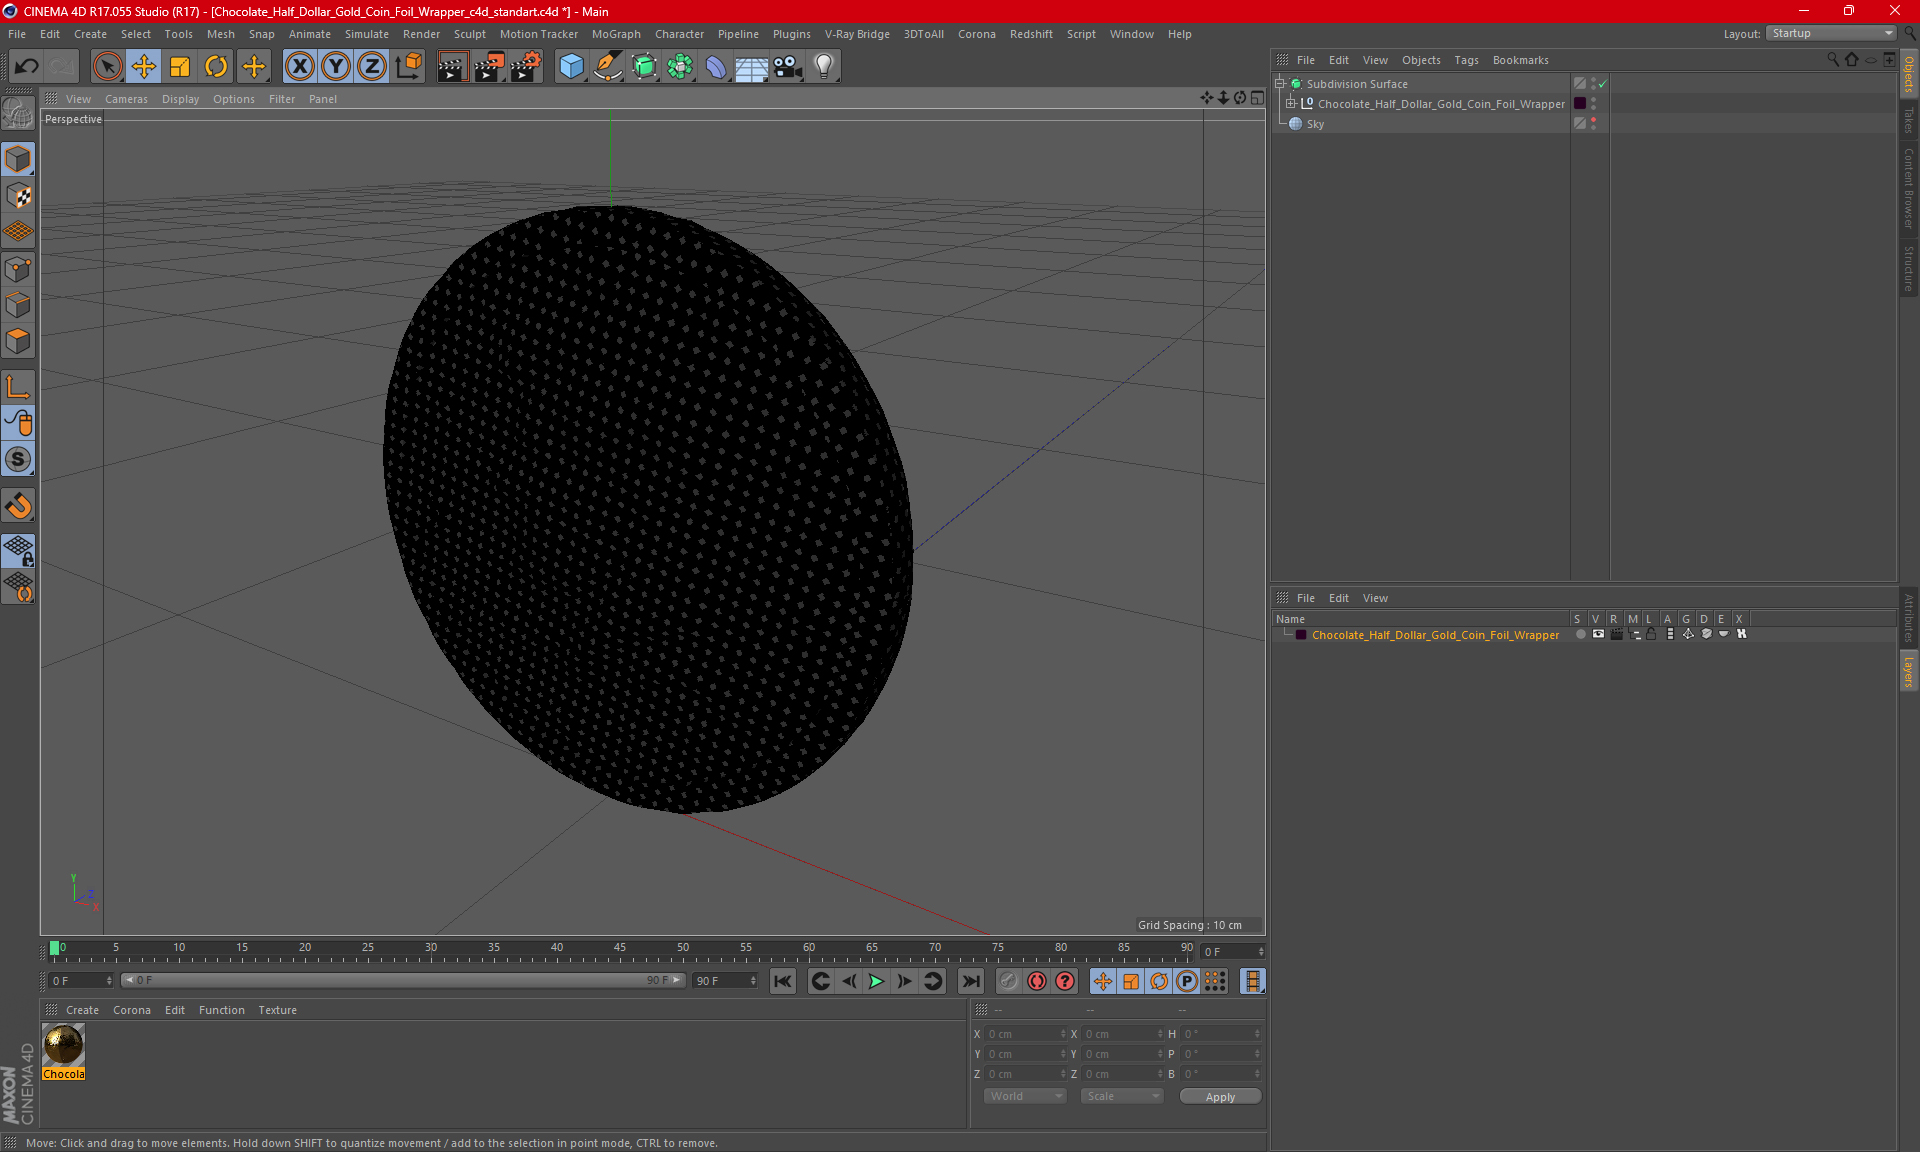Open the Array modeling objects icon
Viewport: 1920px width, 1152px height.
pyautogui.click(x=680, y=66)
